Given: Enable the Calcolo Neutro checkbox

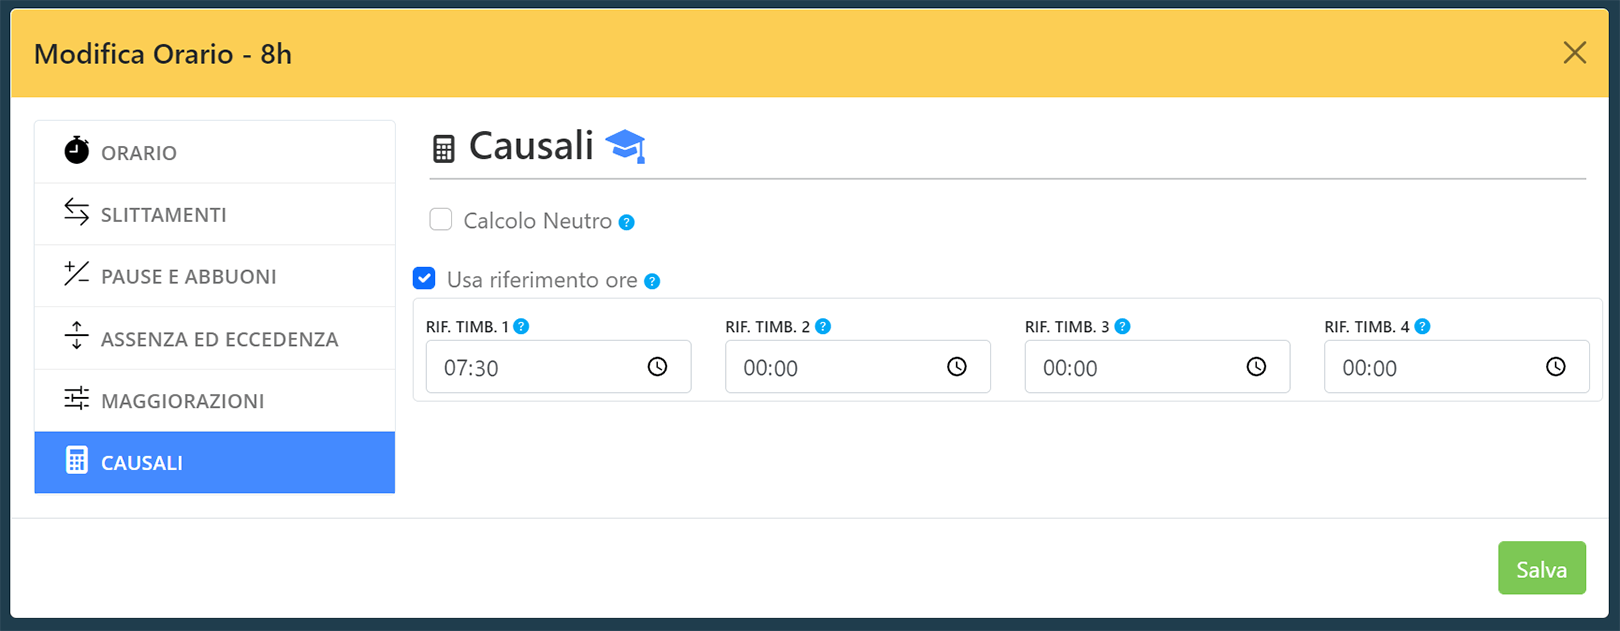Looking at the screenshot, I should click(x=441, y=220).
